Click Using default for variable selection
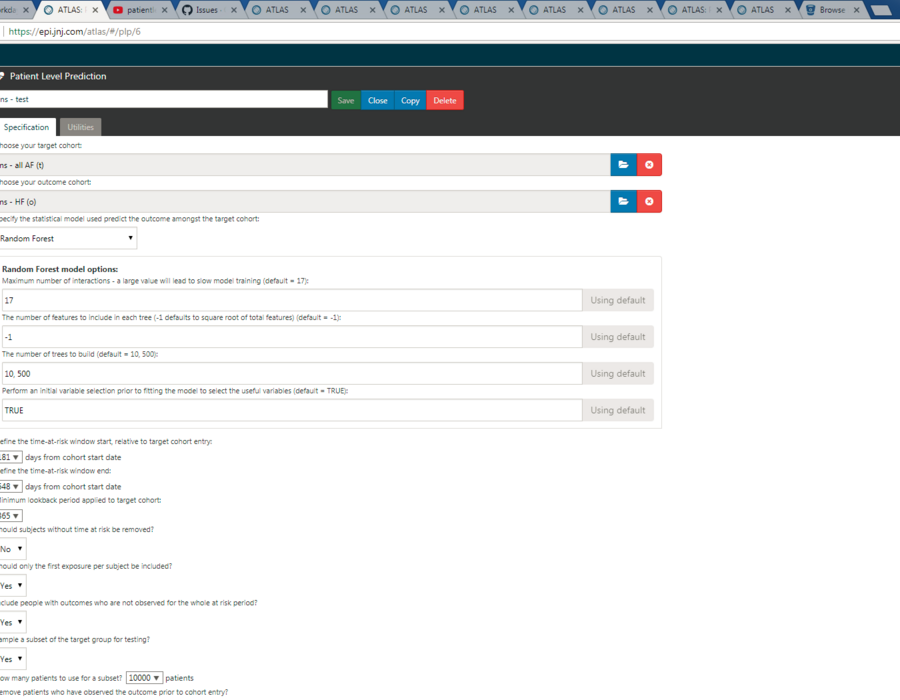Screen dimensions: 900x700 (618, 410)
